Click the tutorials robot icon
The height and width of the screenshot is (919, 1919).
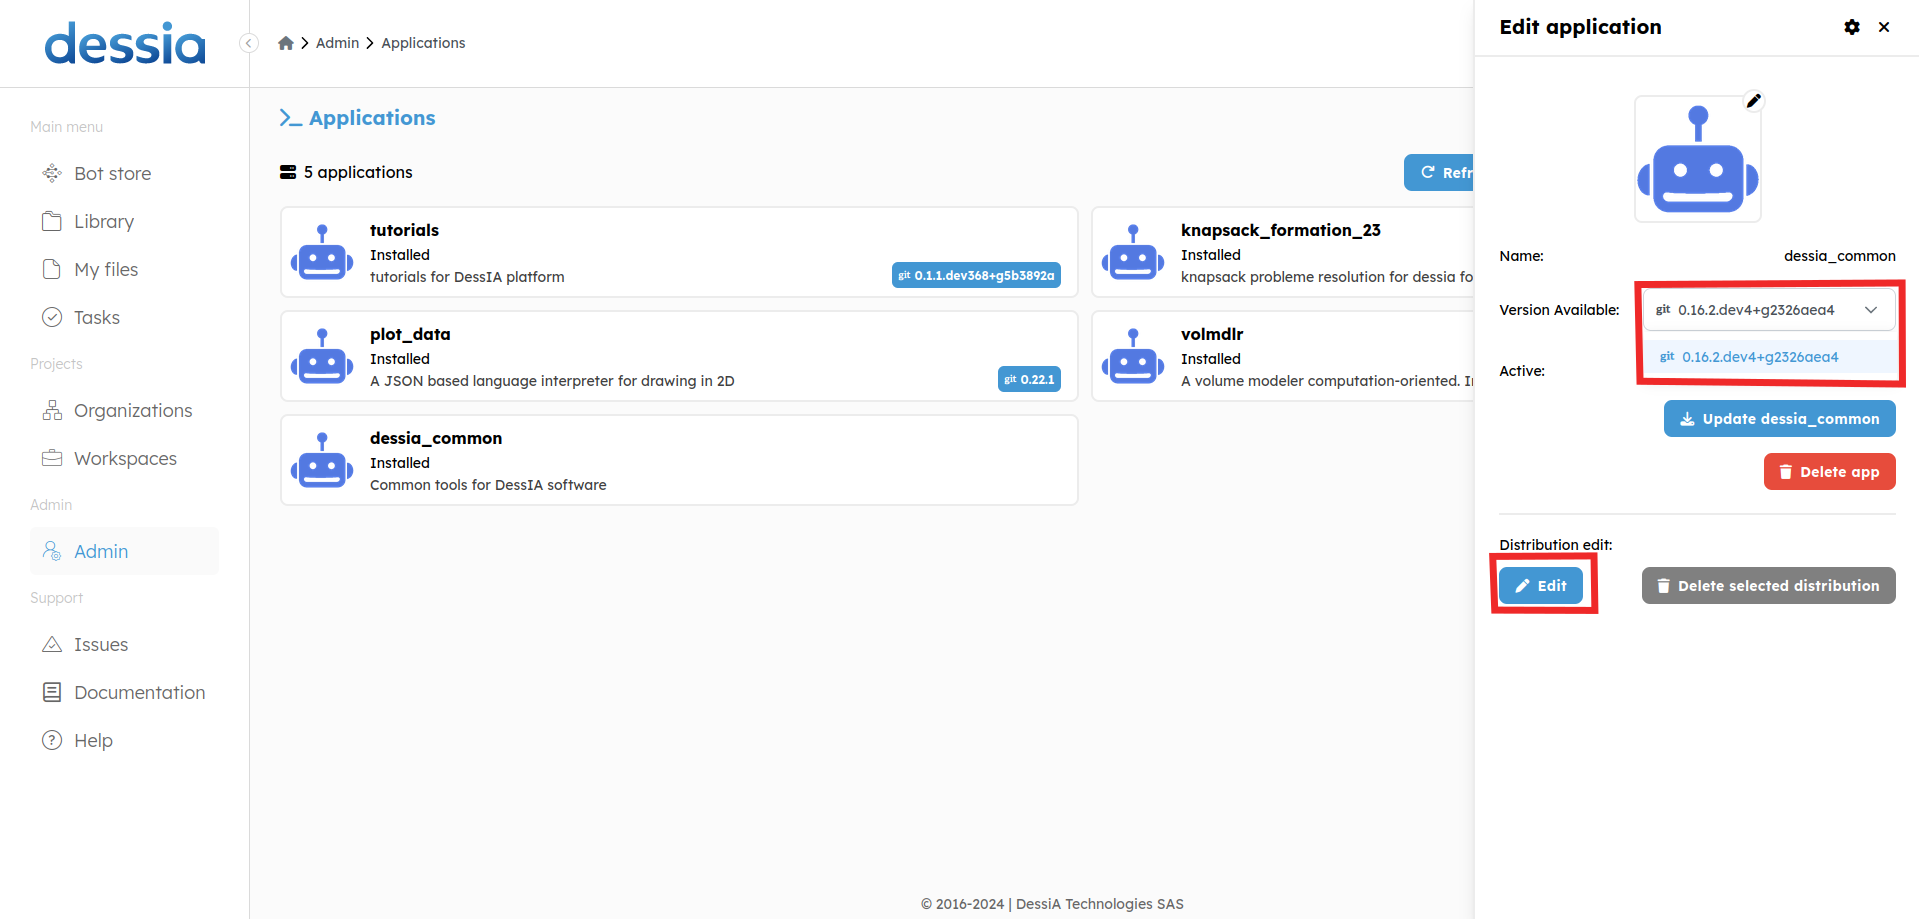click(x=322, y=252)
